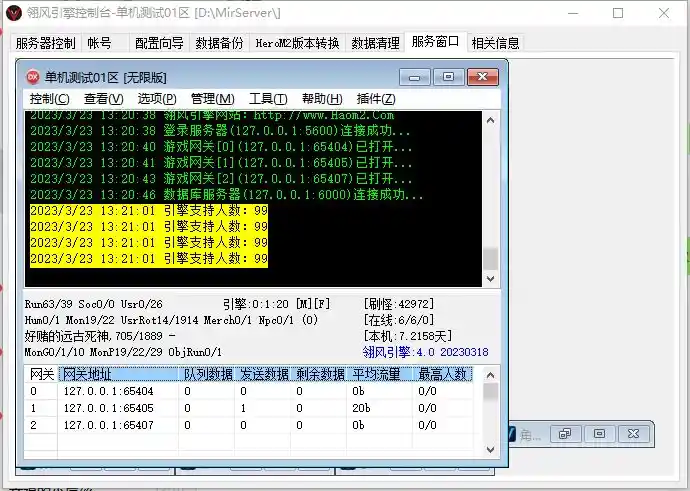Click the log scrollbar thumb
Screen dimensions: 690x491
pyautogui.click(x=491, y=259)
